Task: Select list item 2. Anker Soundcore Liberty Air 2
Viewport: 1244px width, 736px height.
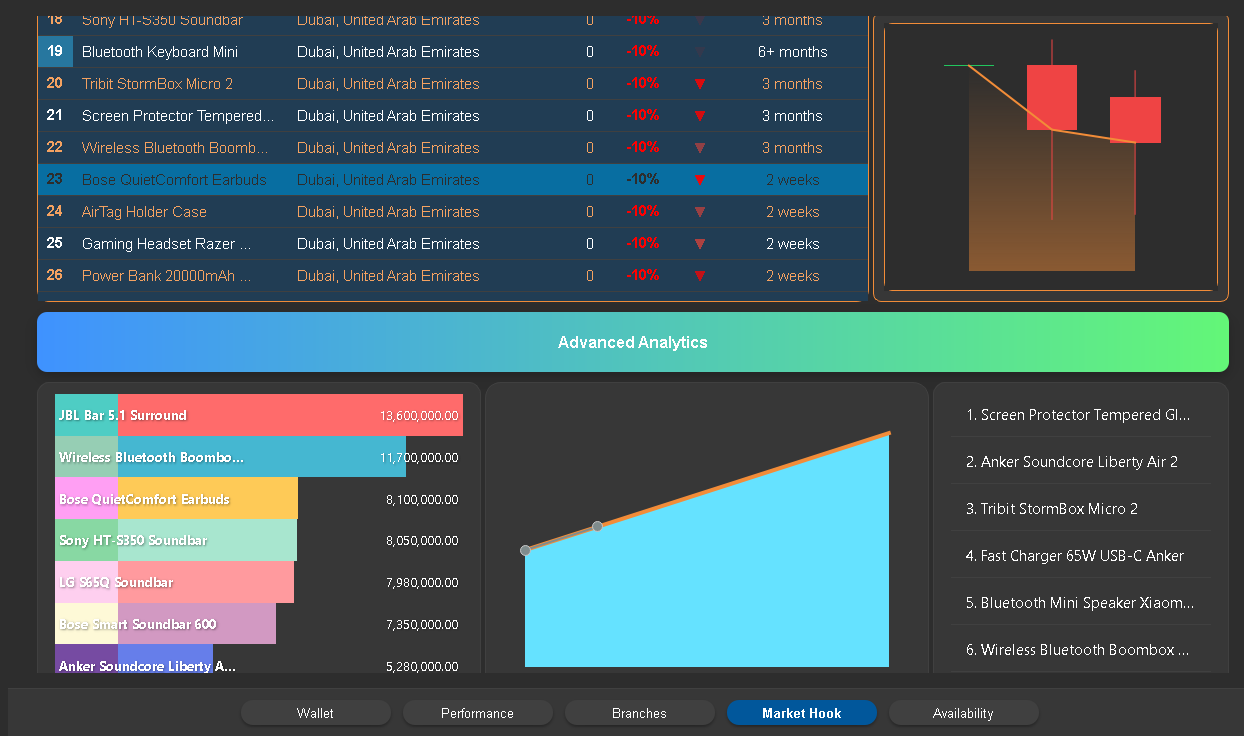Action: 1081,462
